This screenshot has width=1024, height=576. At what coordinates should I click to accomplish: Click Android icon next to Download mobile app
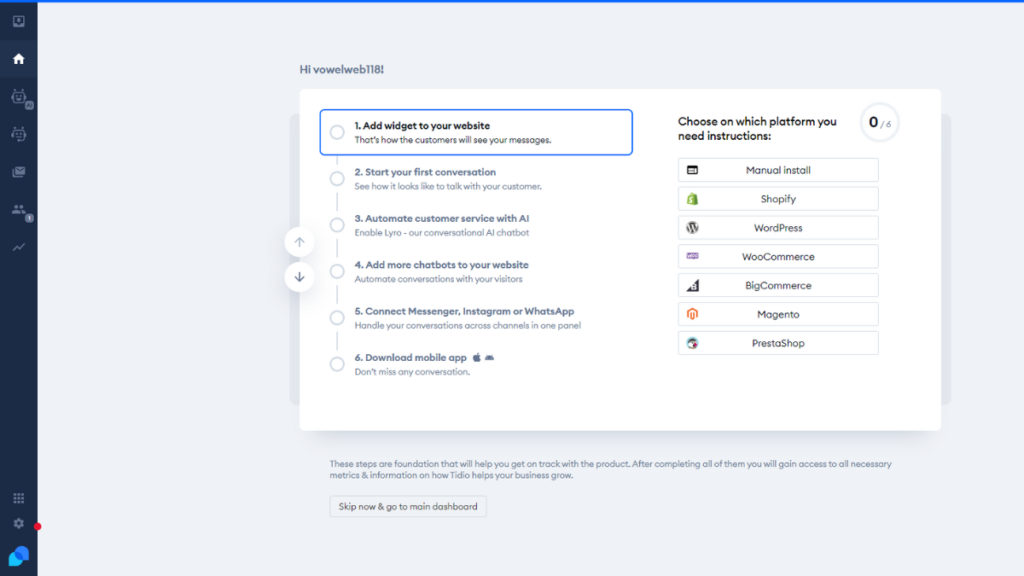coord(489,358)
